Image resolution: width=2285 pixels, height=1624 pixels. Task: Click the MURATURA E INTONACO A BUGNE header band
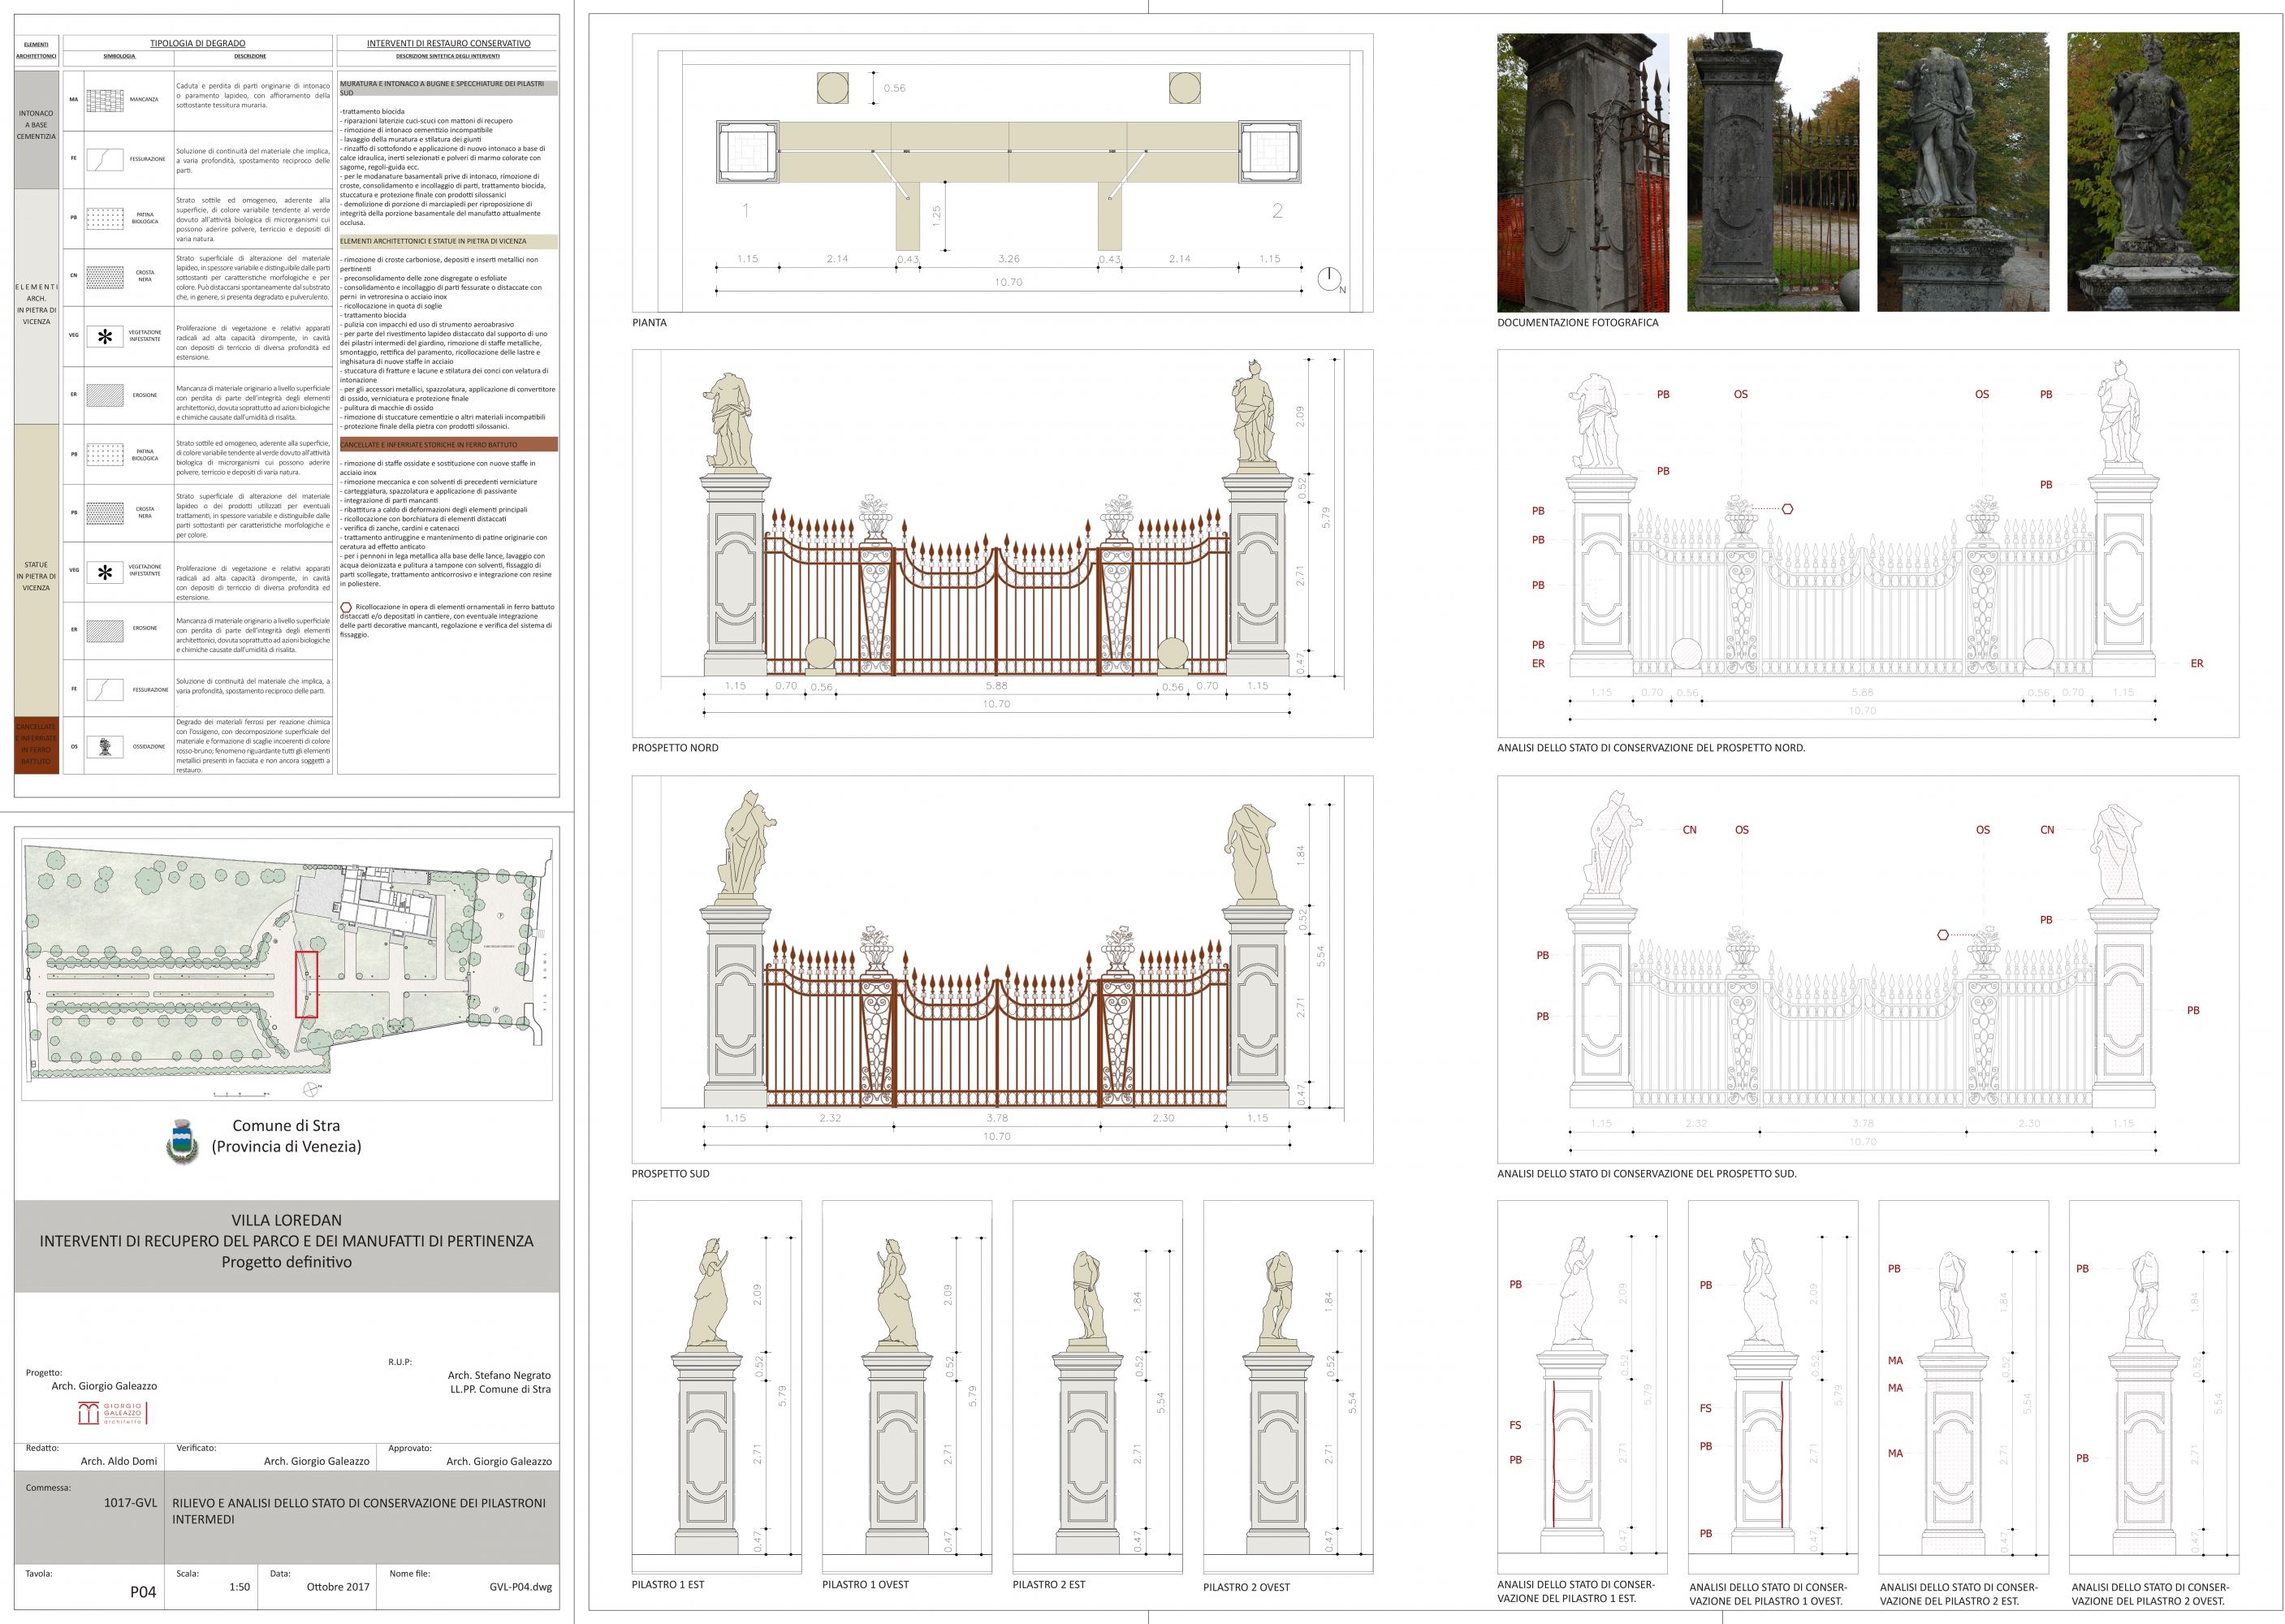[448, 88]
